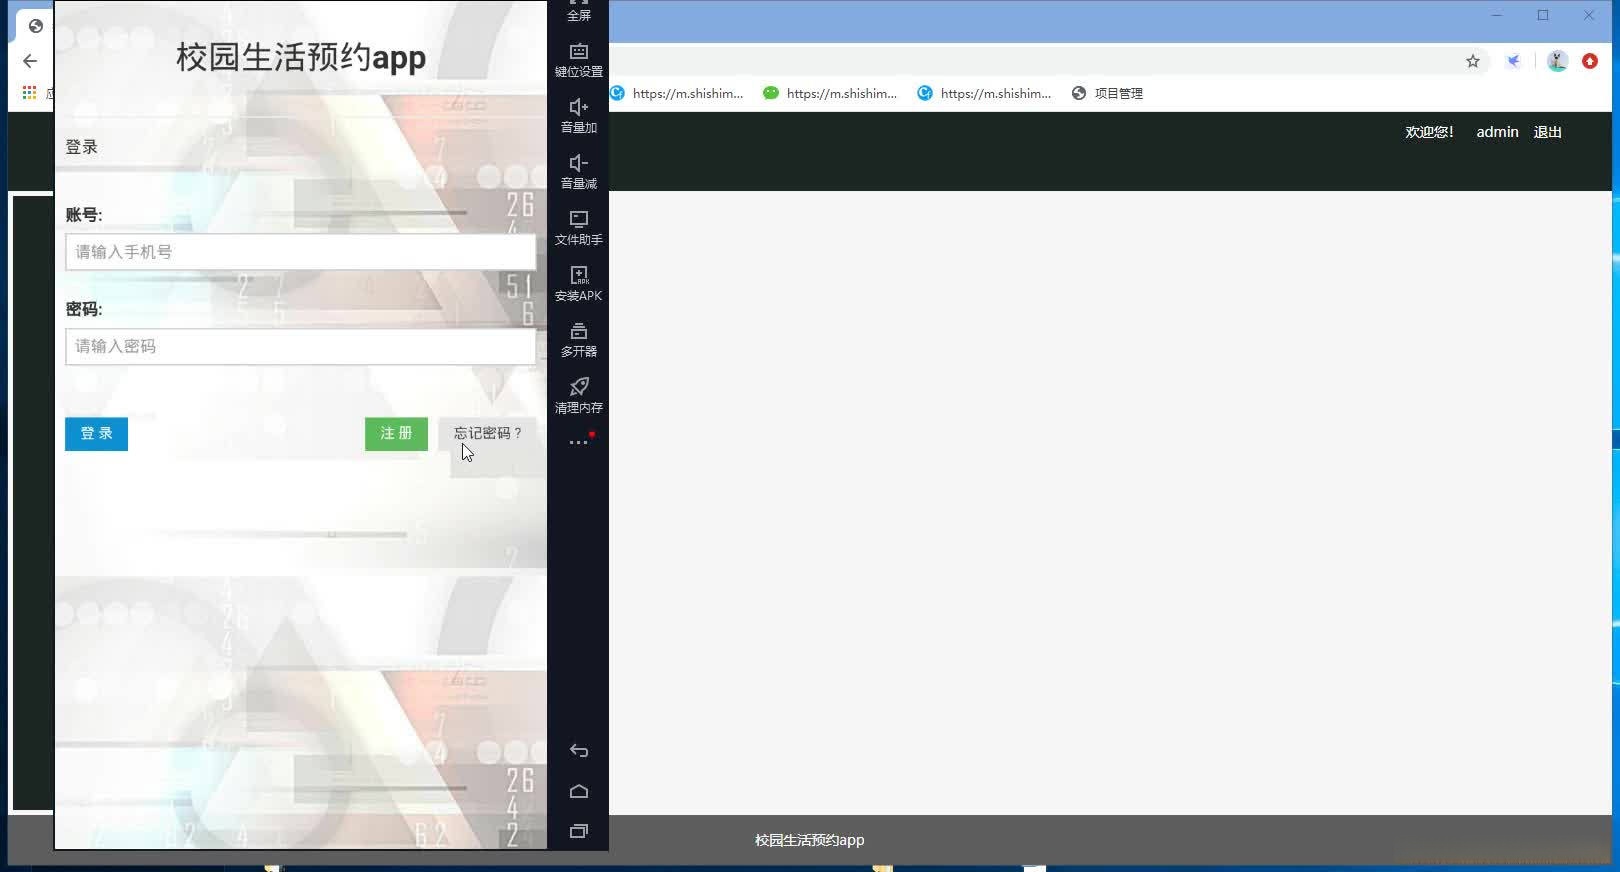
Task: Focus the 密码 password input field
Action: tap(301, 347)
